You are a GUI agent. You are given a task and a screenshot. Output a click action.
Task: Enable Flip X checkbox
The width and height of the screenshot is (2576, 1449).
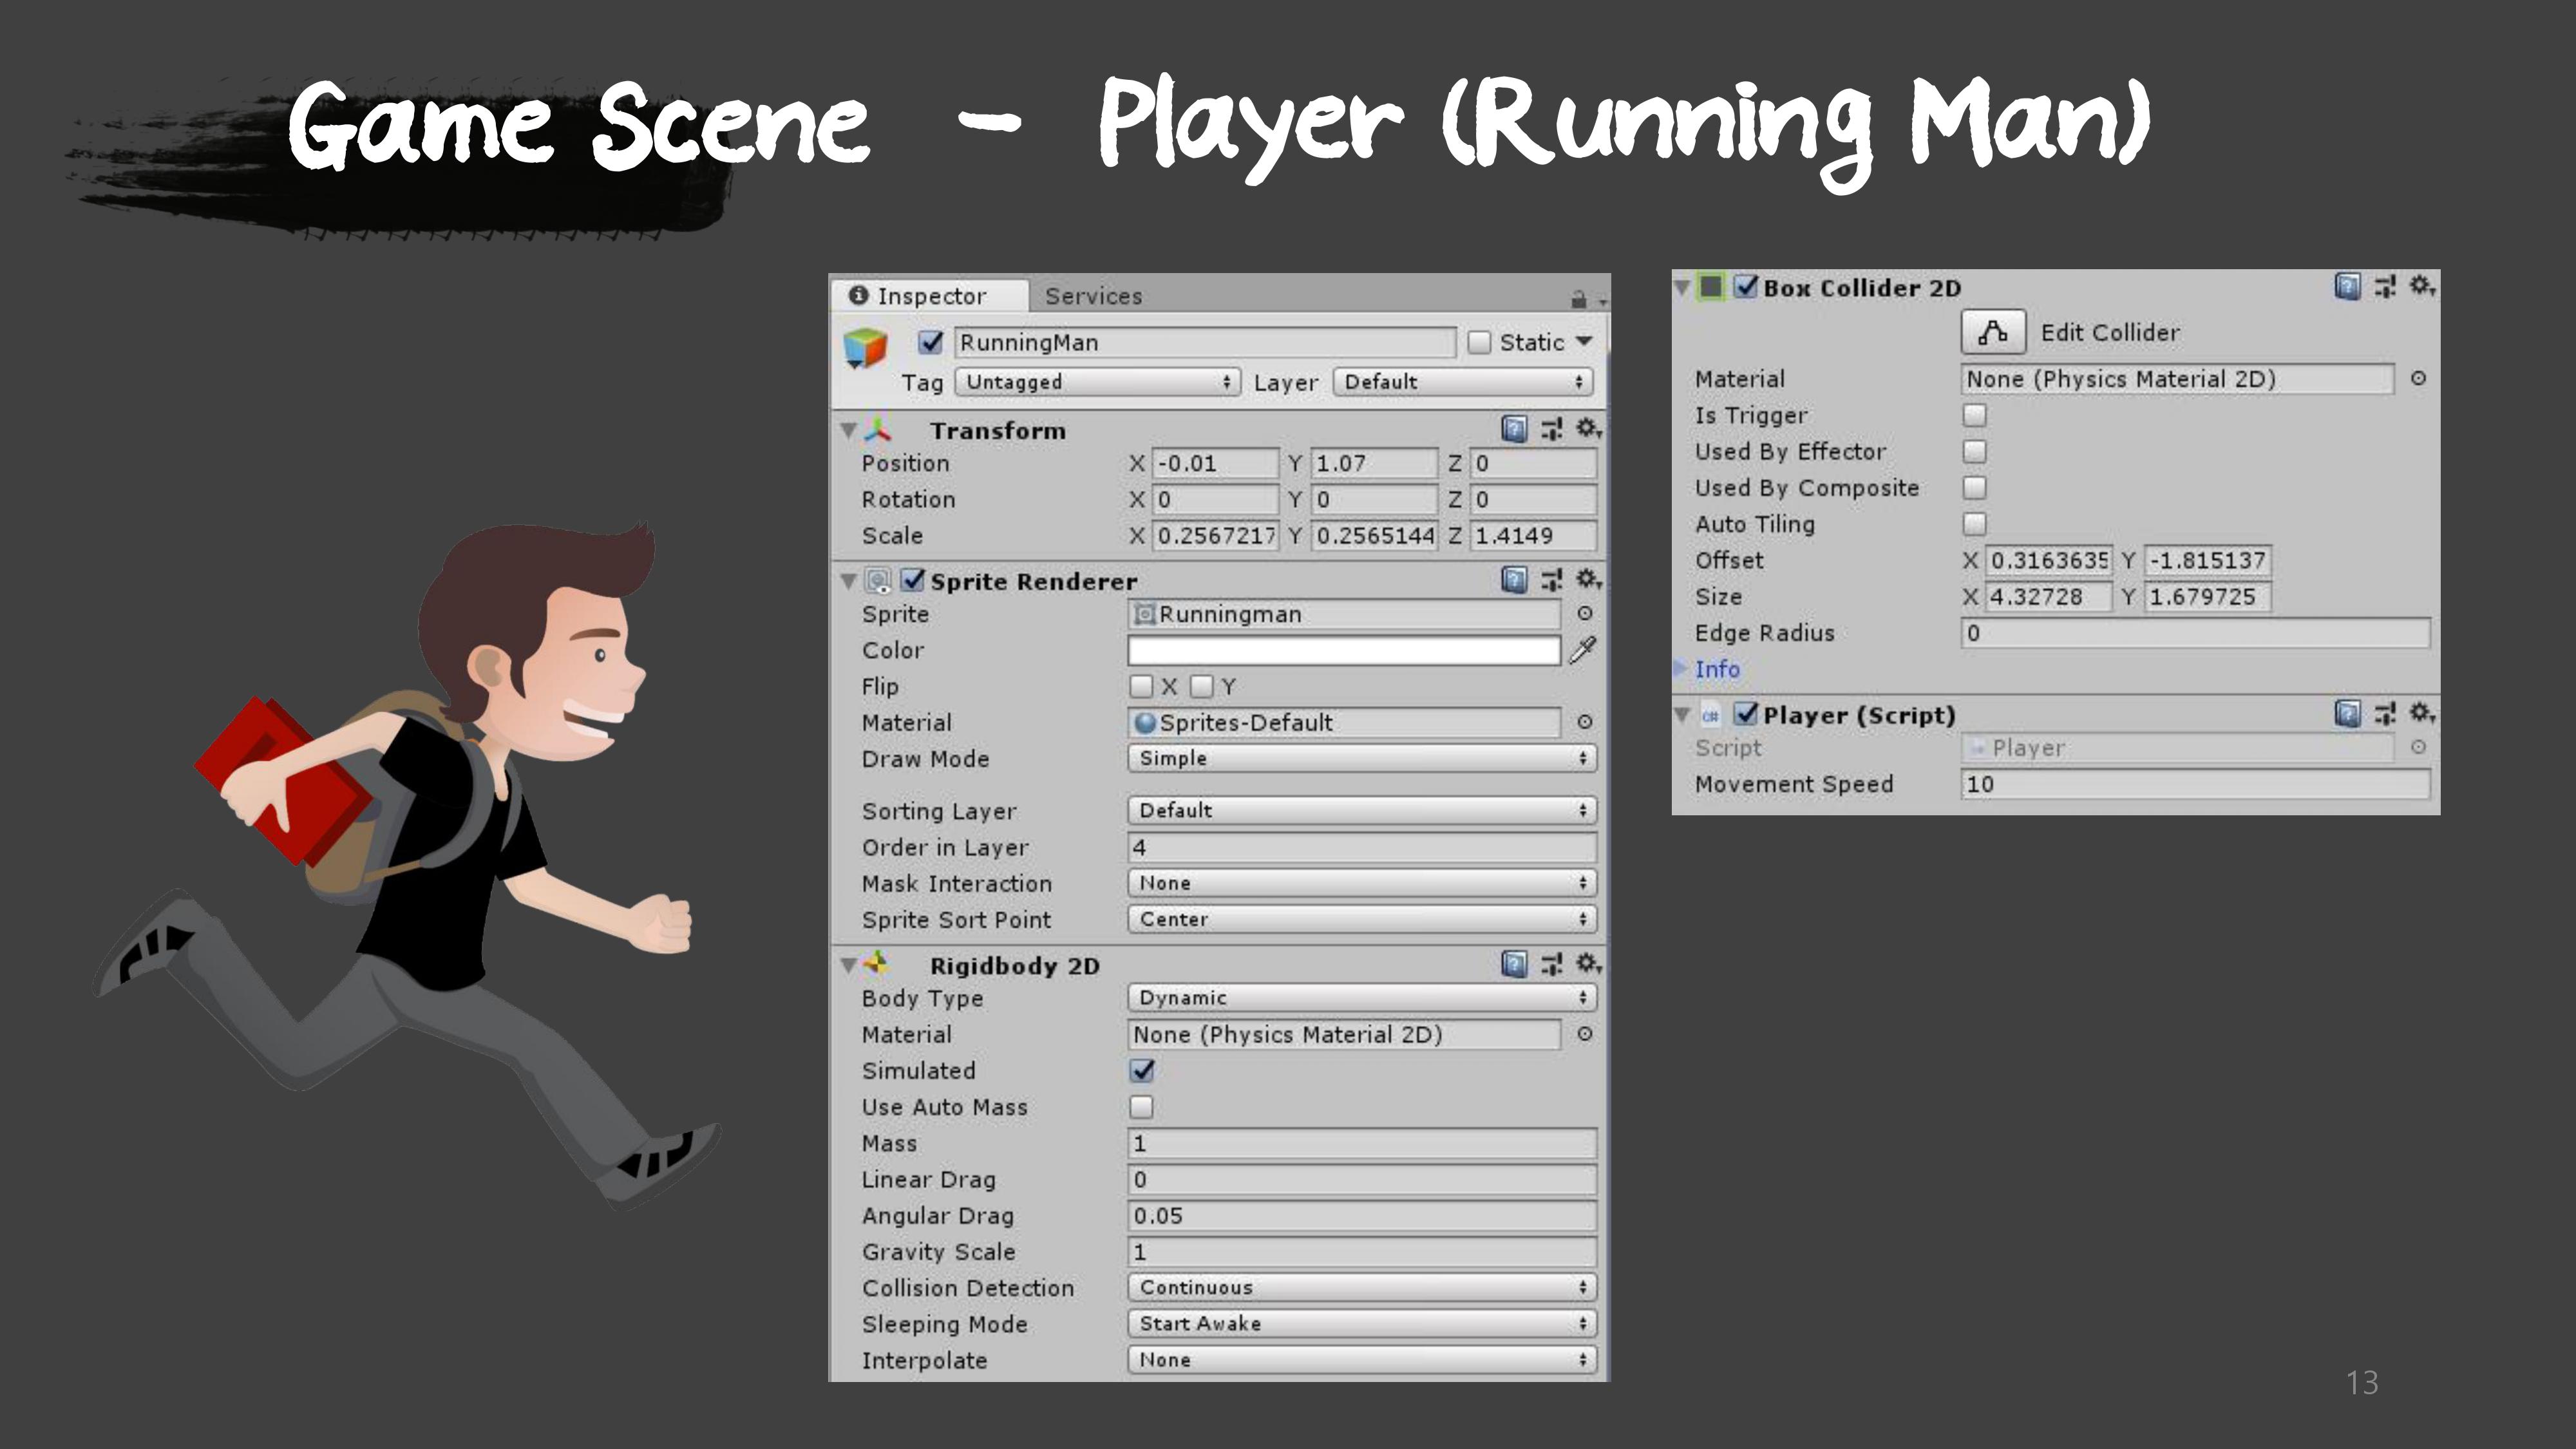pos(1141,686)
